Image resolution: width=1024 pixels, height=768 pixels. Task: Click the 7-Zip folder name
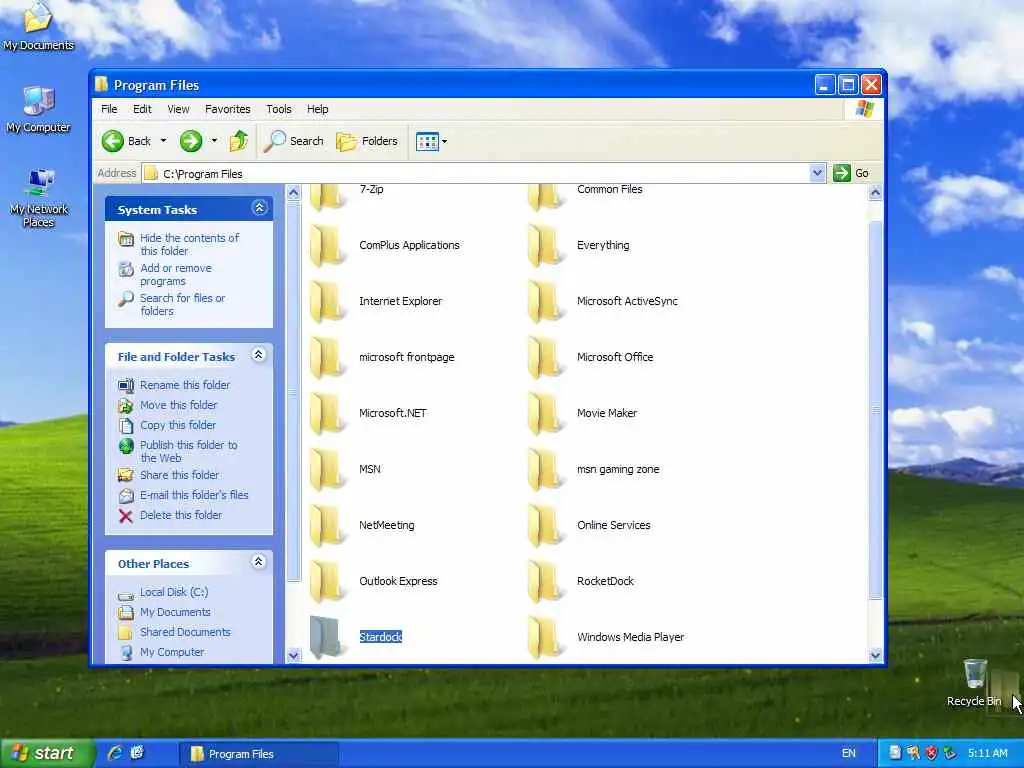(372, 189)
